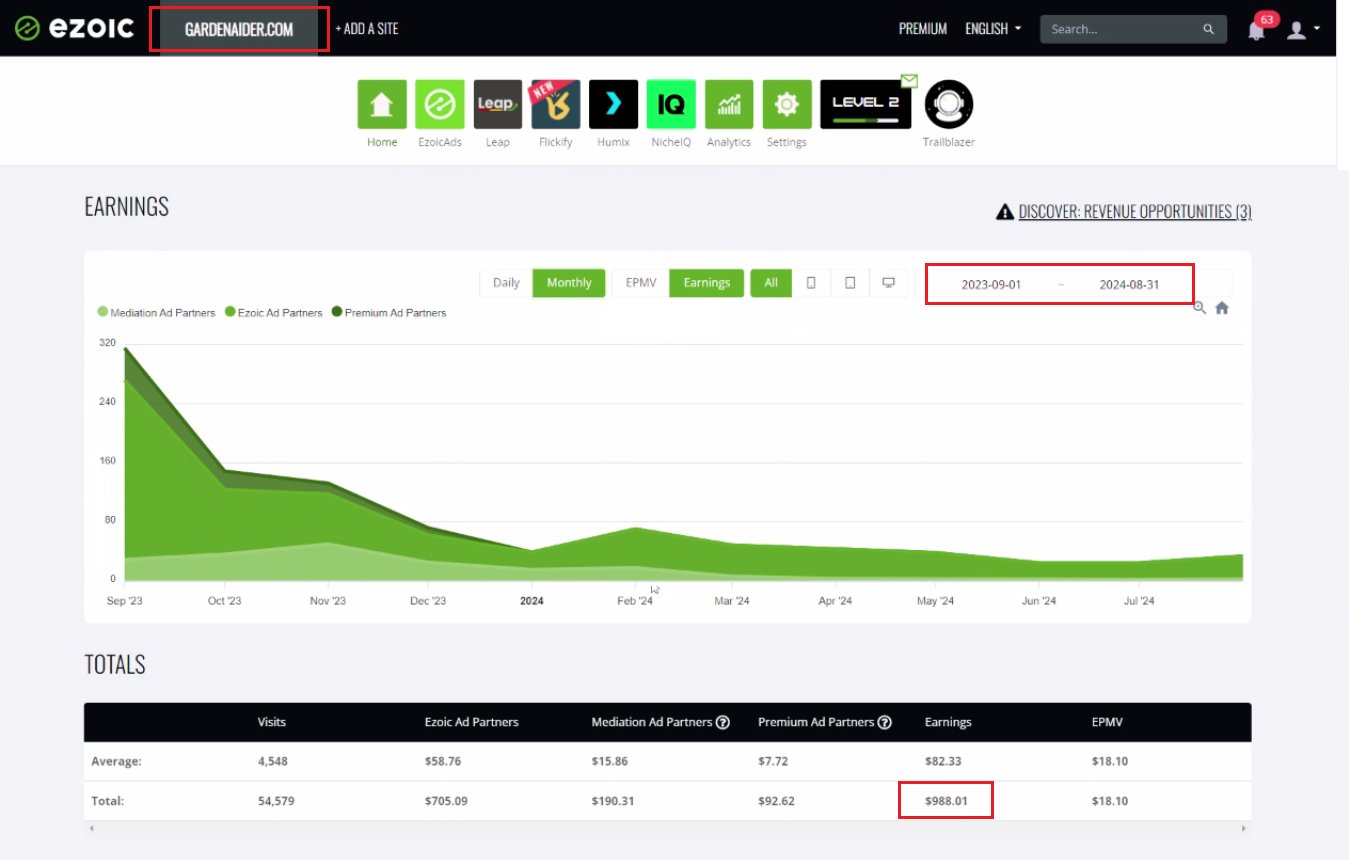The width and height of the screenshot is (1349, 860).
Task: Click Mediation Ad Partners help question mark
Action: [723, 722]
